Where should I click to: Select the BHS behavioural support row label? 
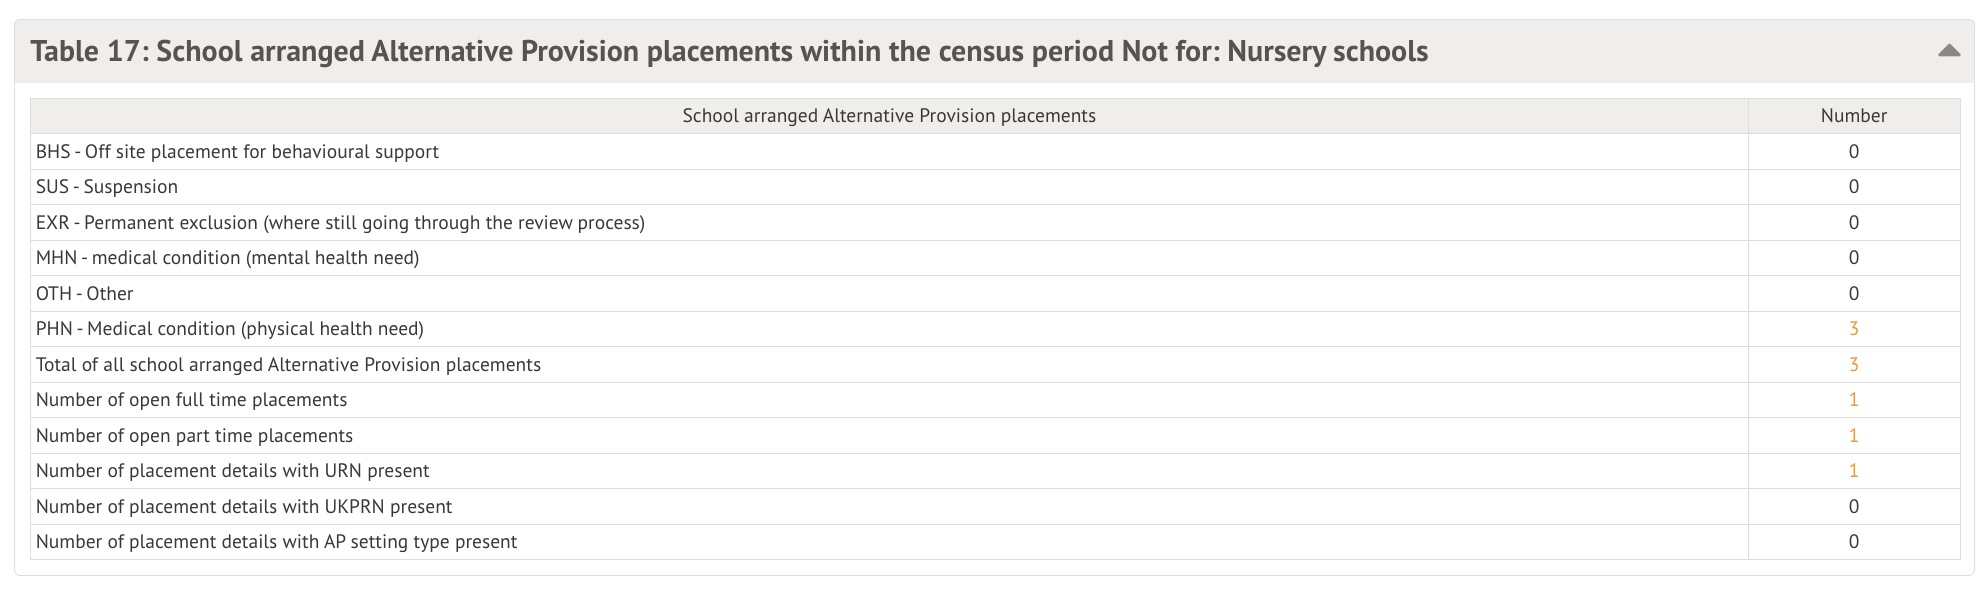(237, 152)
